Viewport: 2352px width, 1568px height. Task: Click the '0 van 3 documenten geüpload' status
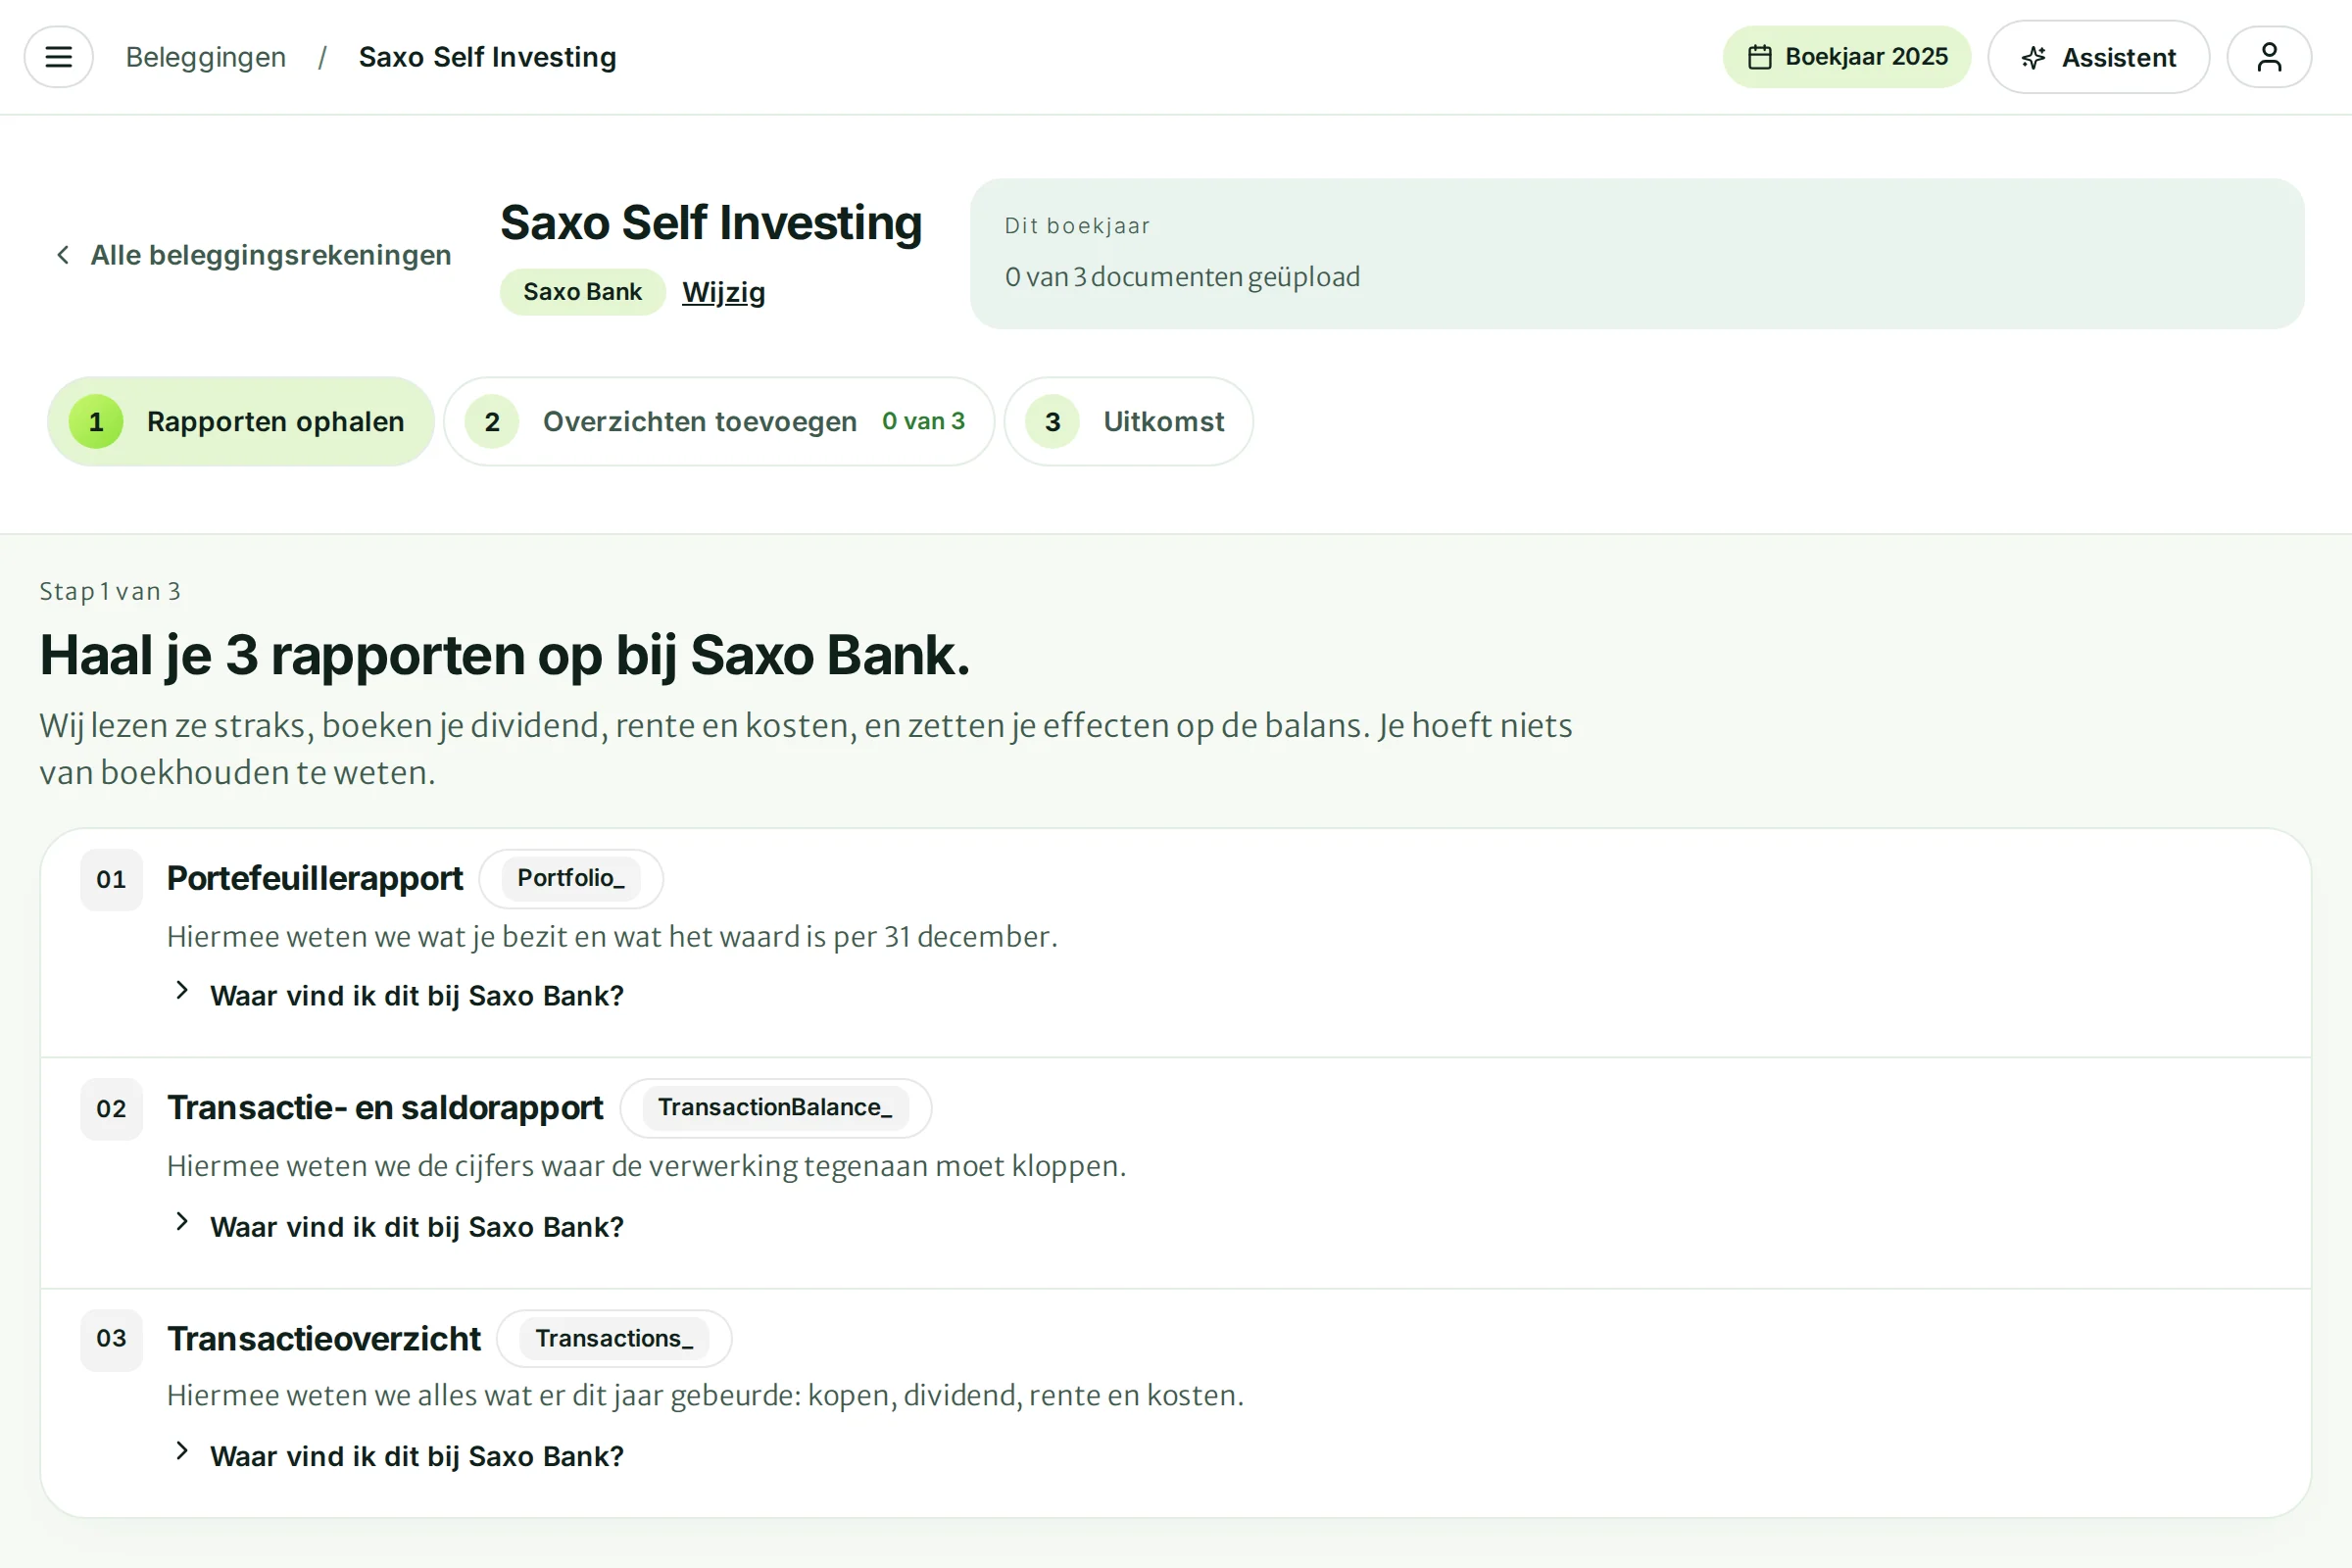pyautogui.click(x=1182, y=276)
